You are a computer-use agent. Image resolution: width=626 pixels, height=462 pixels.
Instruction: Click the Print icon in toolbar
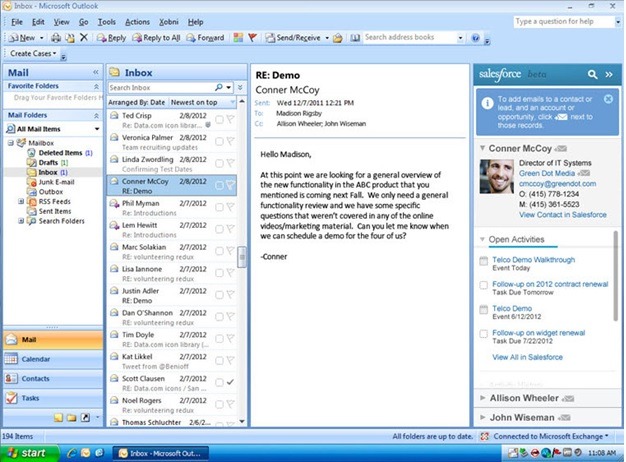point(56,38)
